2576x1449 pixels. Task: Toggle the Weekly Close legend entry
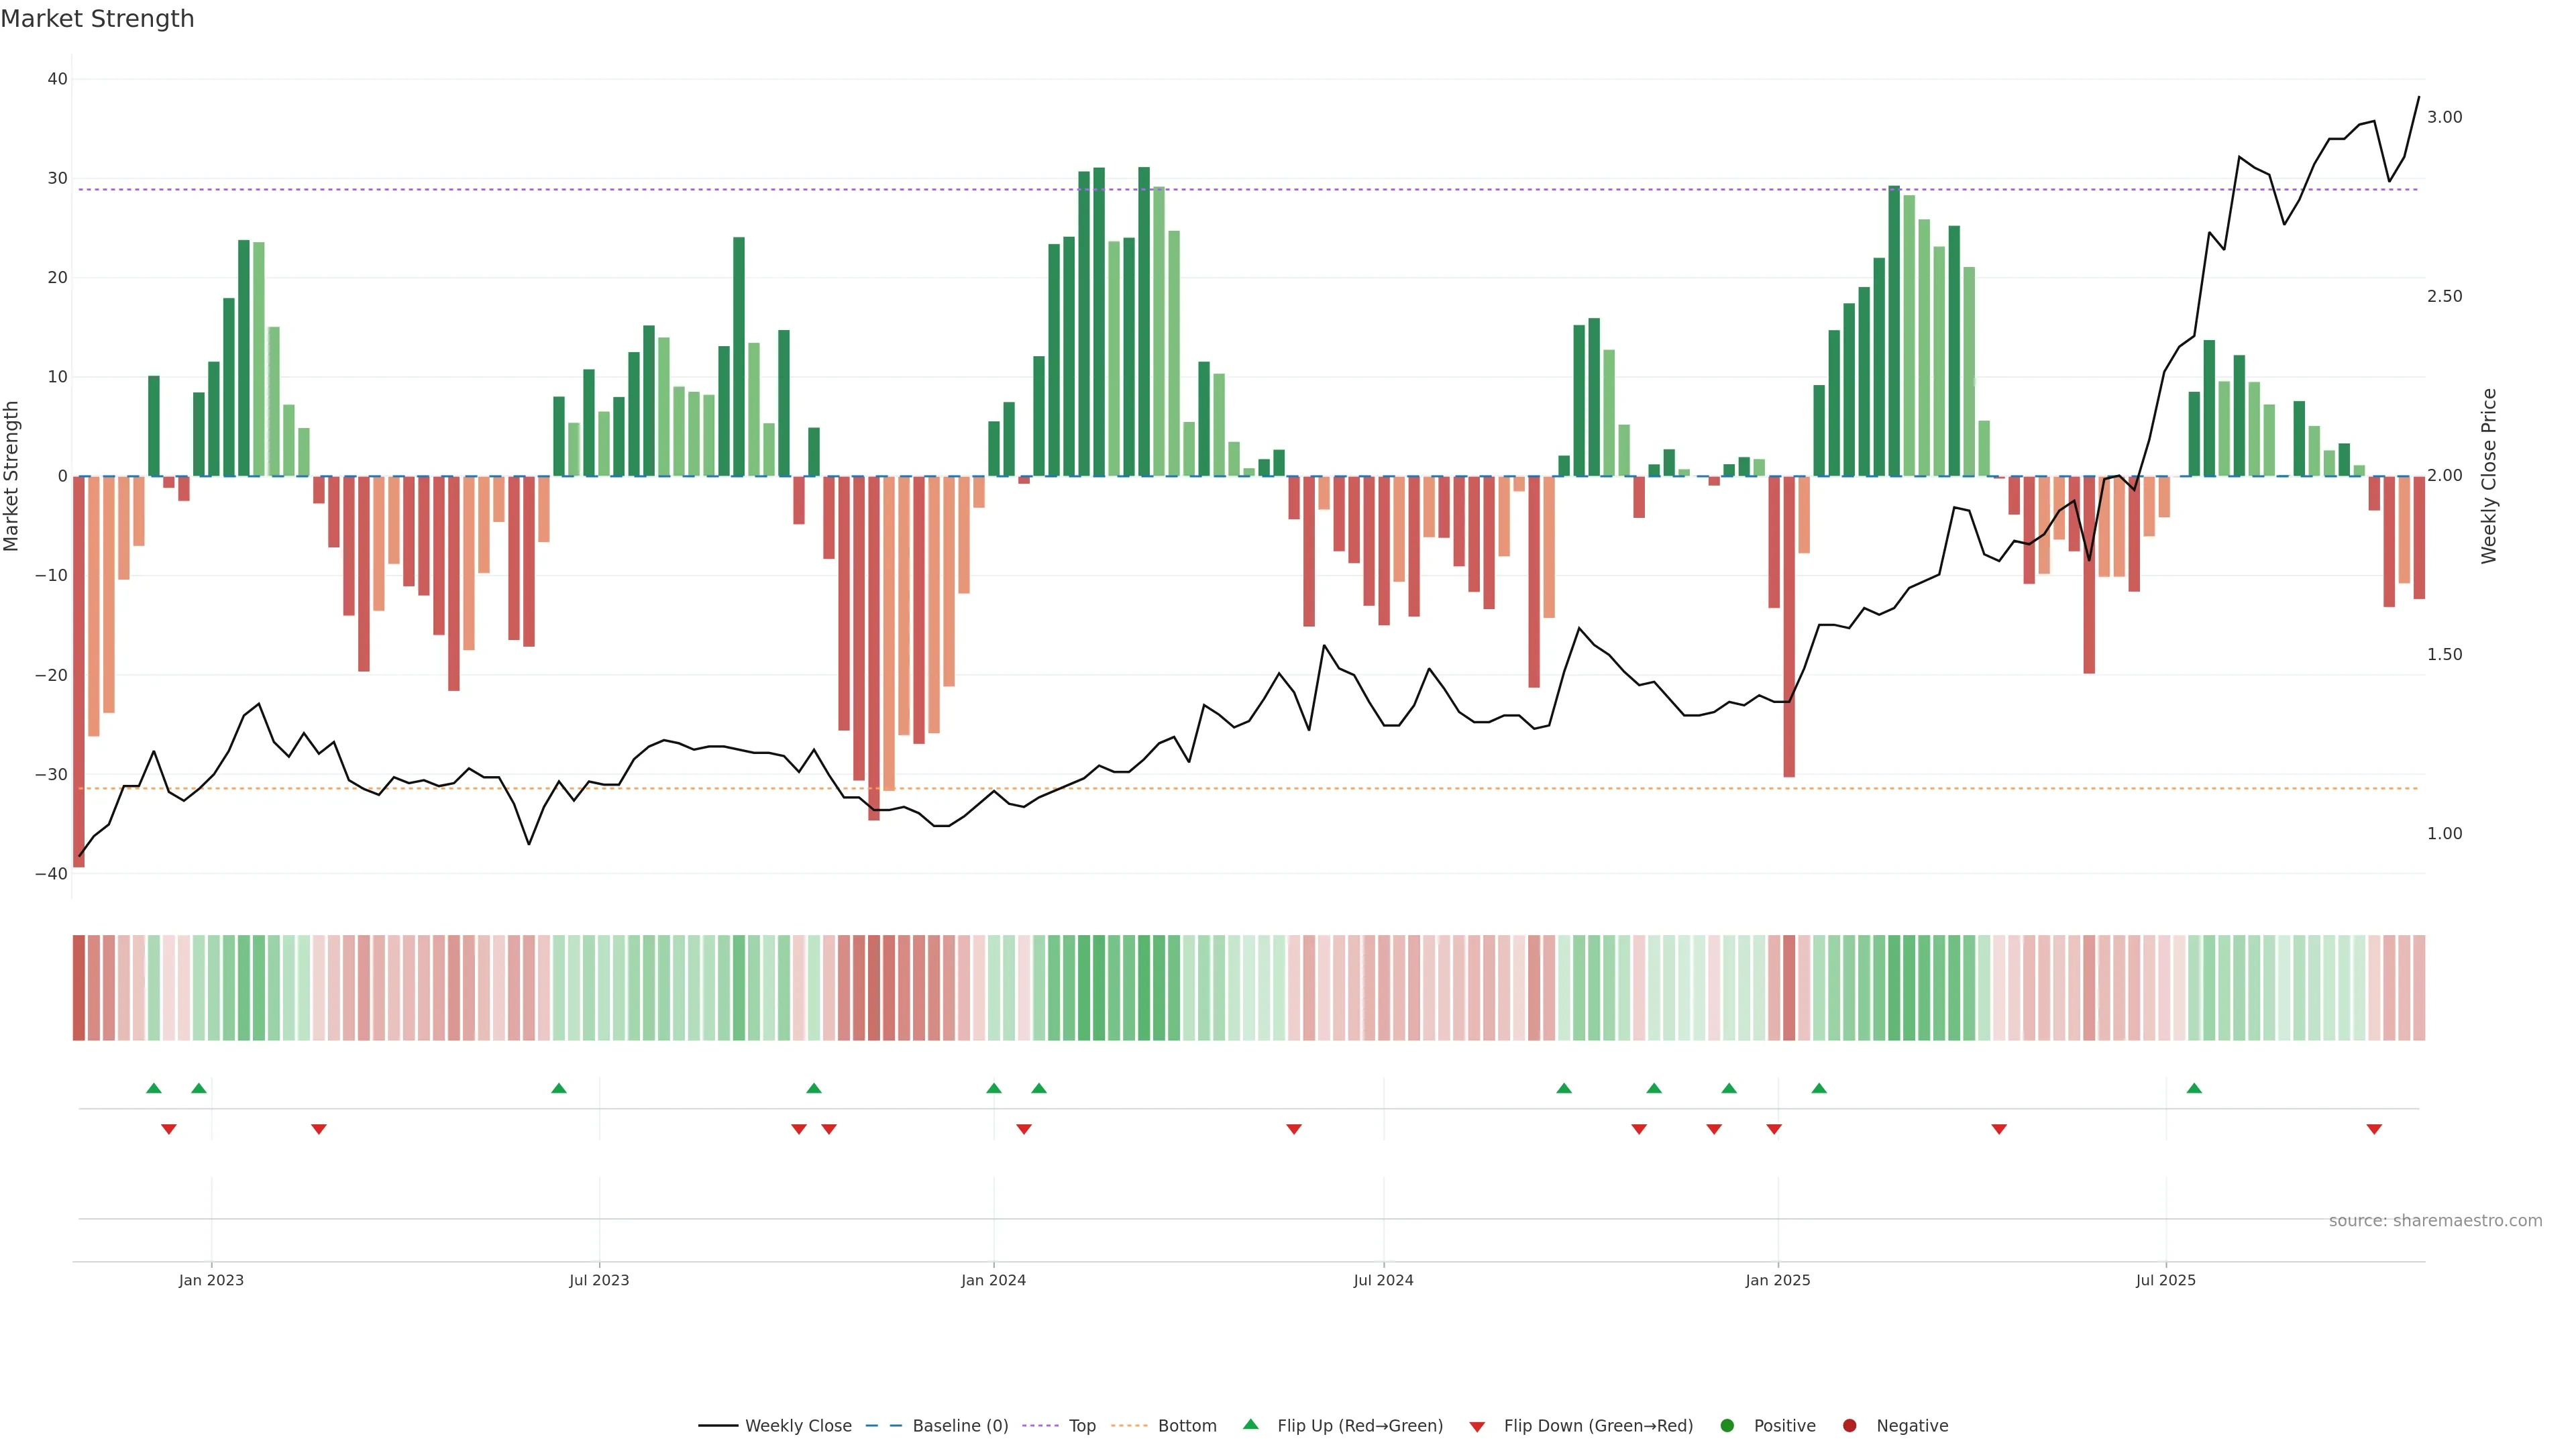[x=797, y=1426]
